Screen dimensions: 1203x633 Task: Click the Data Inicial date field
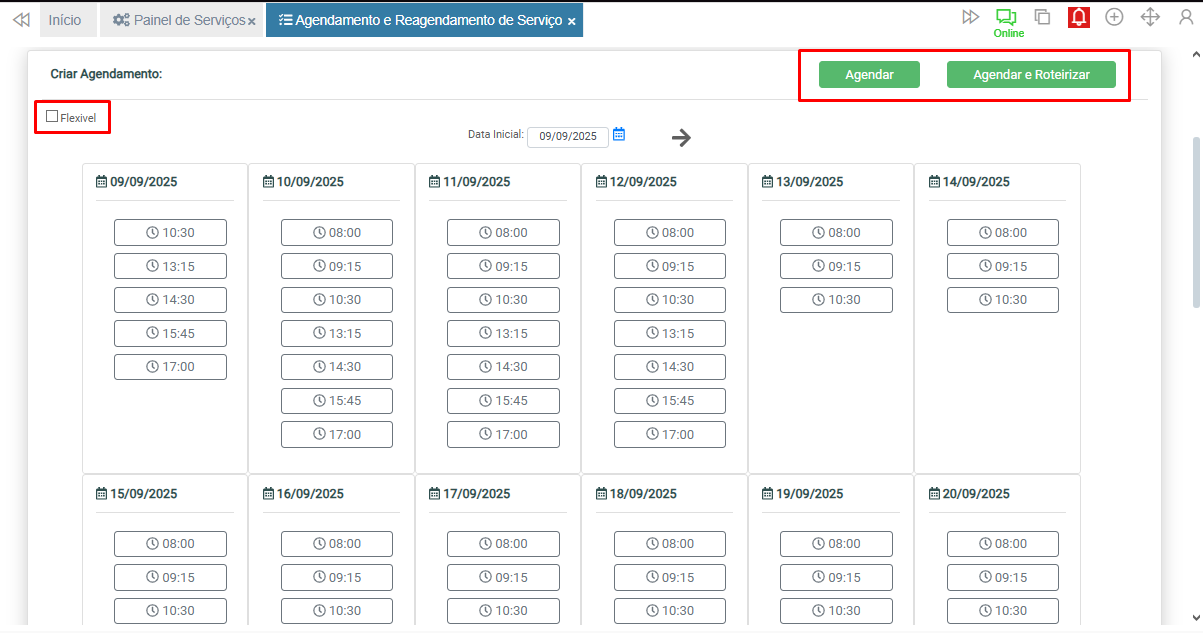point(567,136)
